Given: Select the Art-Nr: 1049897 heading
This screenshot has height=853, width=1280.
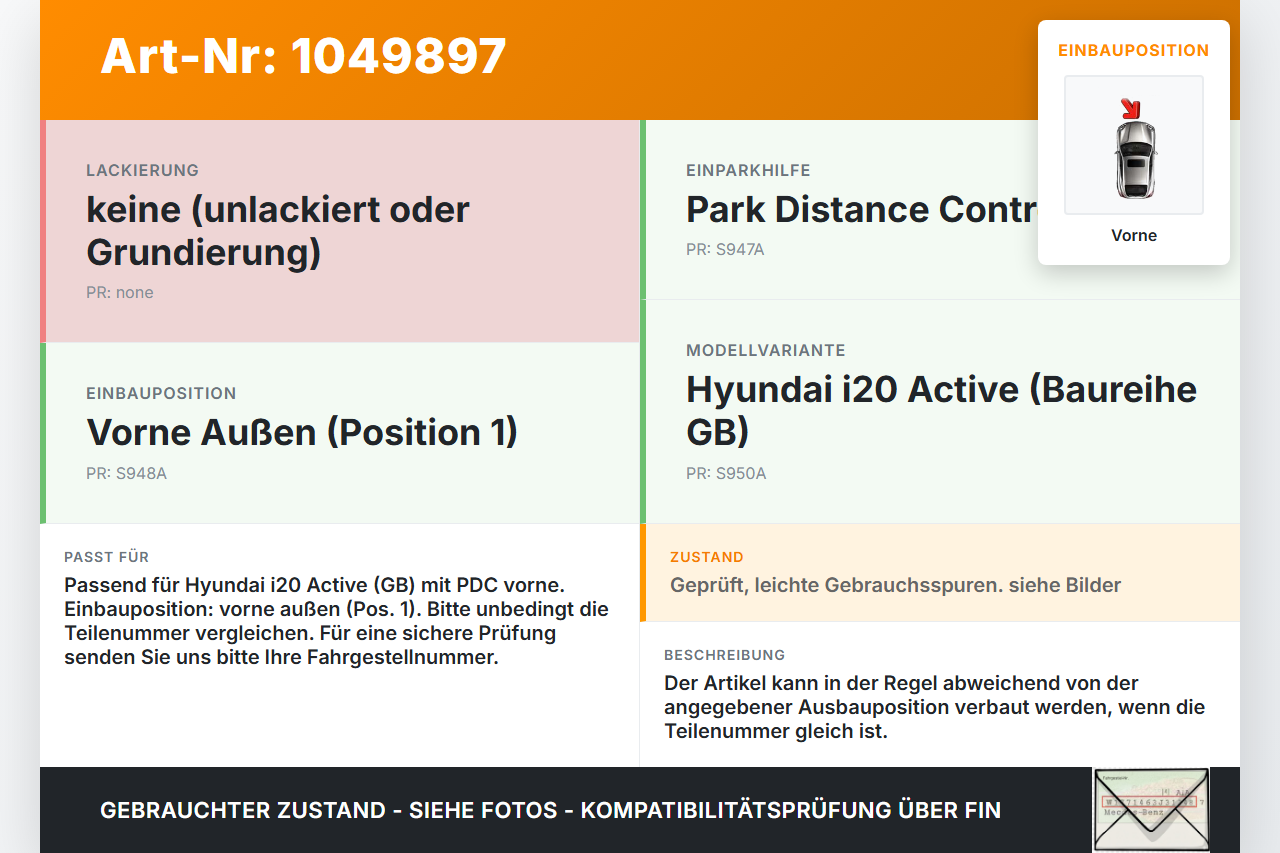Looking at the screenshot, I should pos(303,56).
